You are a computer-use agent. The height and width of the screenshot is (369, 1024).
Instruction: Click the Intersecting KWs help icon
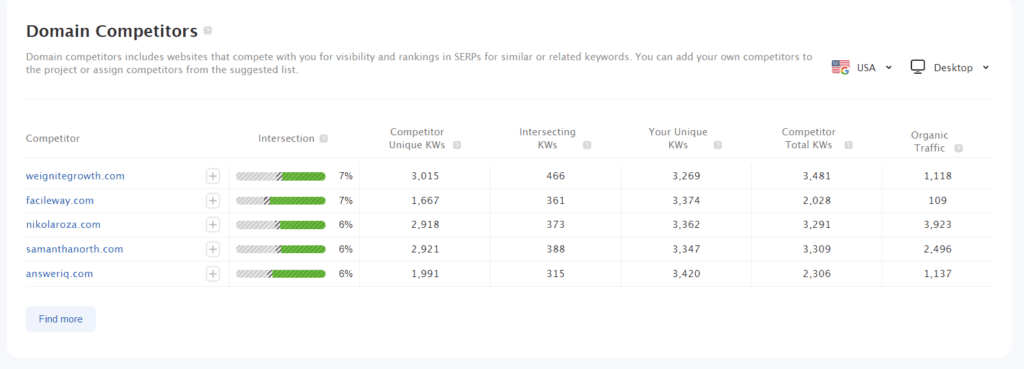[x=586, y=146]
